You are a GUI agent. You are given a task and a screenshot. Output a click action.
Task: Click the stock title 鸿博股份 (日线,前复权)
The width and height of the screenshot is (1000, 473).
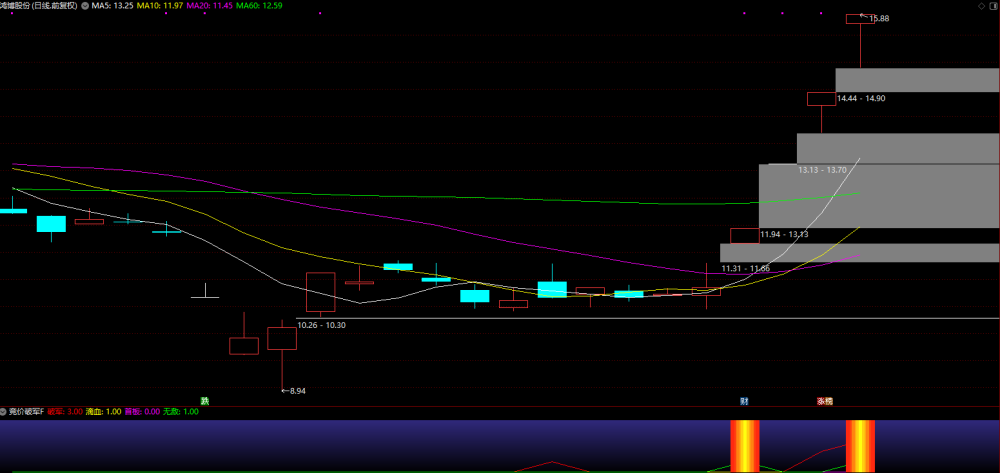pos(39,6)
